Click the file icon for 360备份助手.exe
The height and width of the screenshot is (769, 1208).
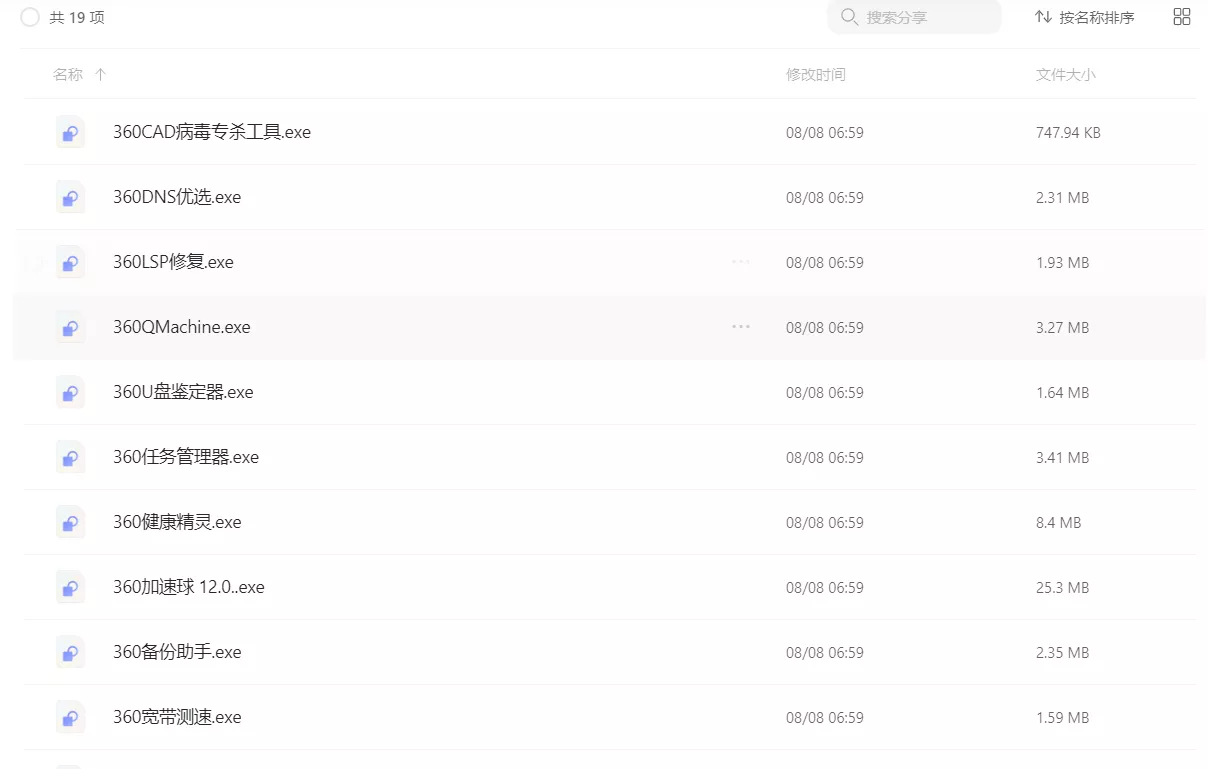pos(70,652)
